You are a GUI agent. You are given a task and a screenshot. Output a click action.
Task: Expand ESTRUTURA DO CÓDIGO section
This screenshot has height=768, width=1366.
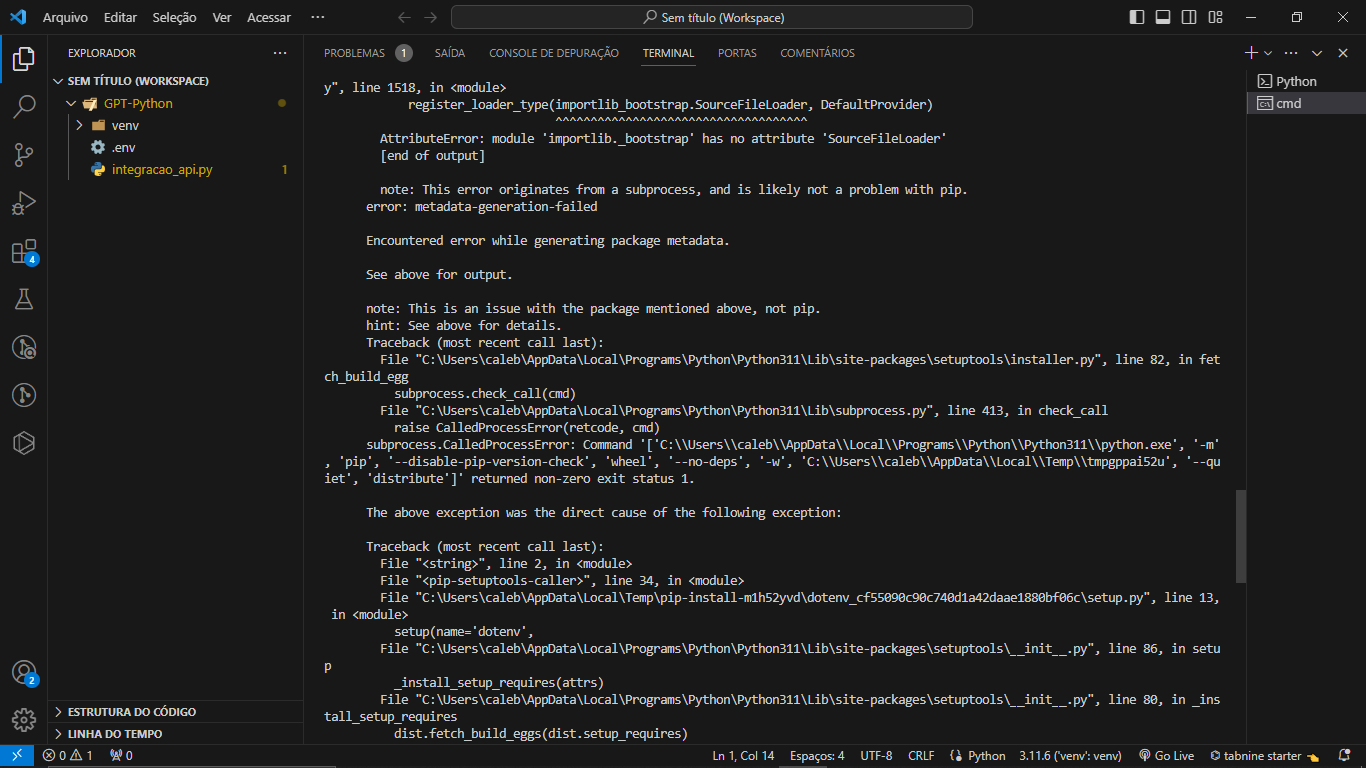coord(176,712)
